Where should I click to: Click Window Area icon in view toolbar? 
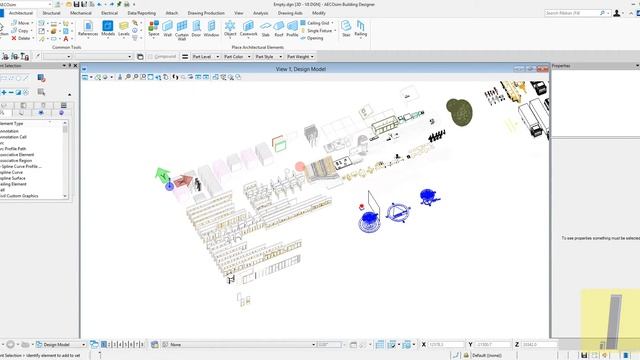(x=143, y=77)
